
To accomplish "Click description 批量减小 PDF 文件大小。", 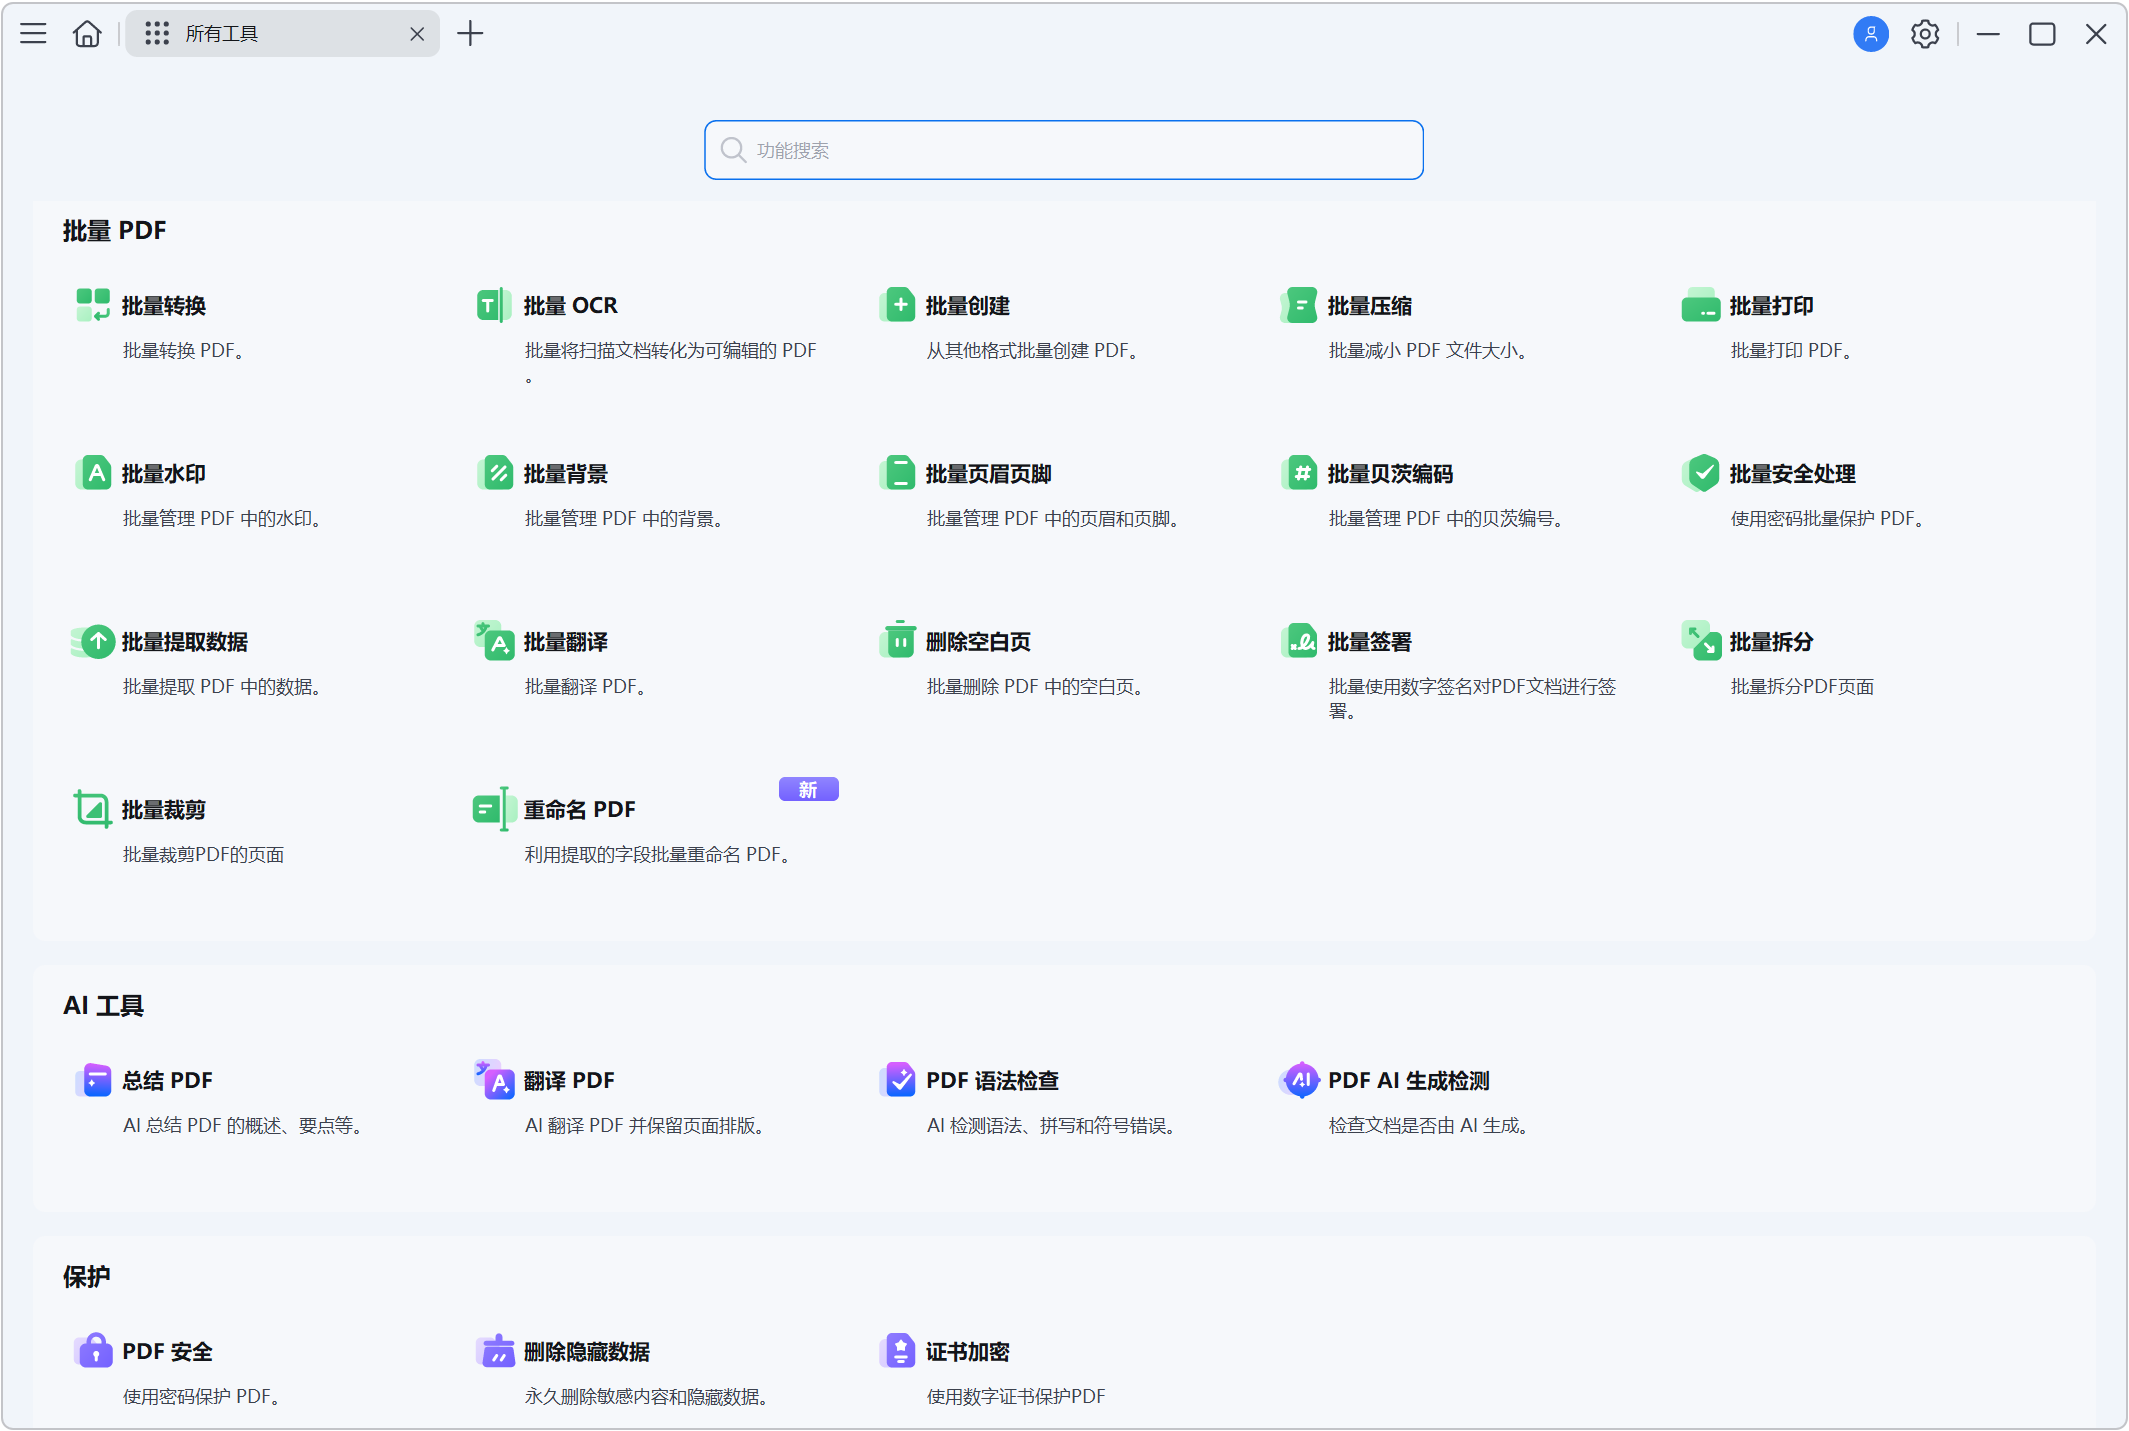I will [x=1428, y=351].
